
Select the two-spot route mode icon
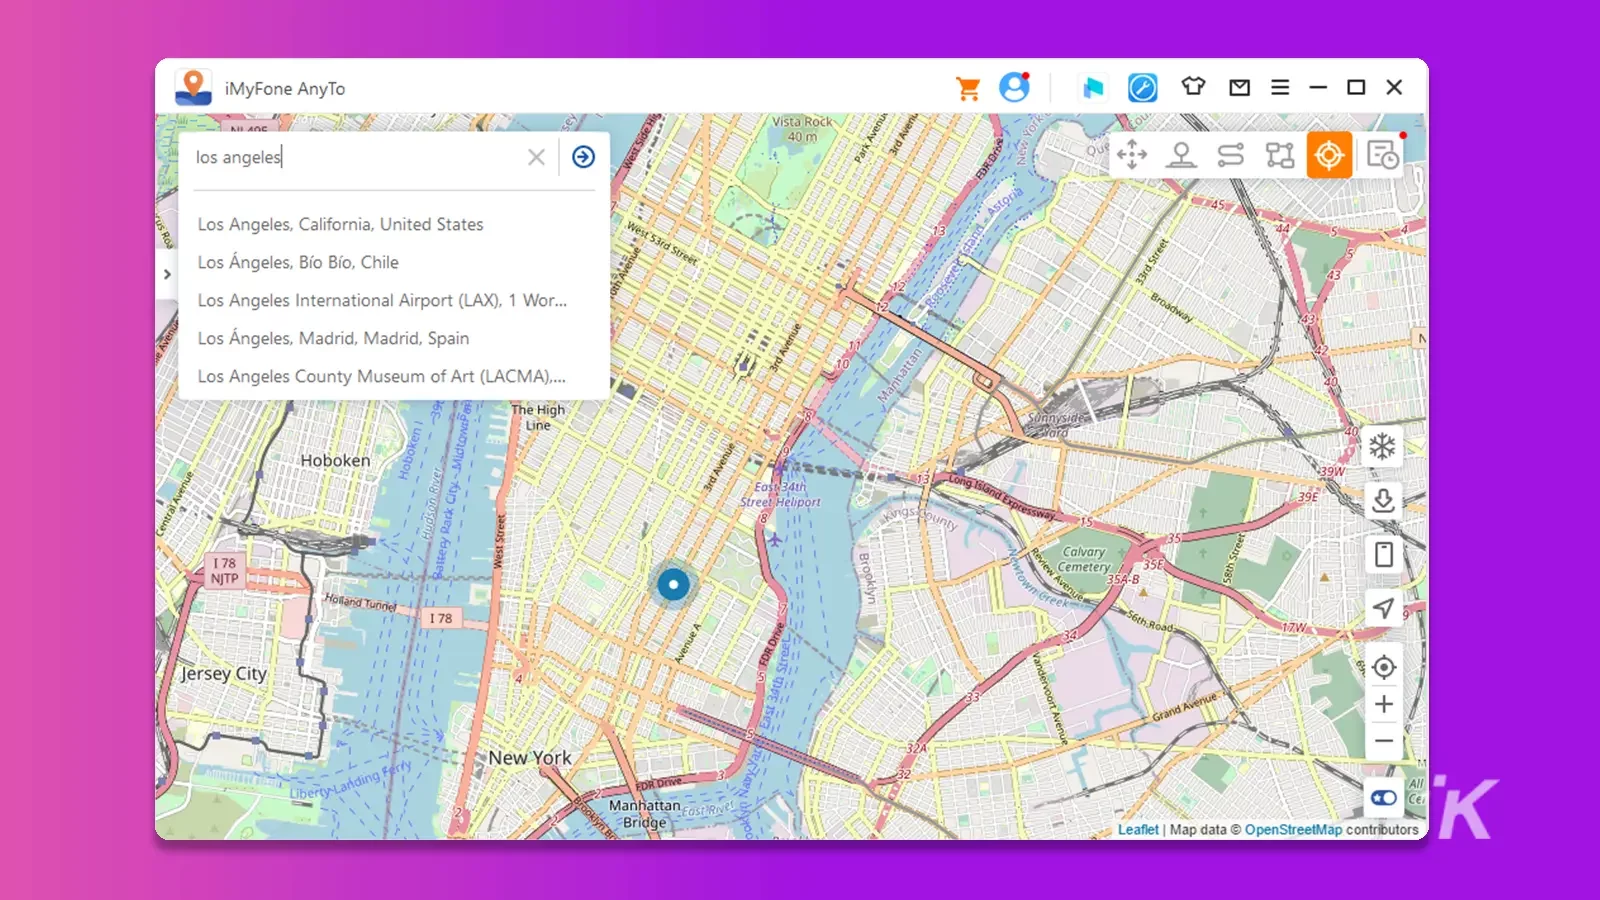click(x=1231, y=155)
